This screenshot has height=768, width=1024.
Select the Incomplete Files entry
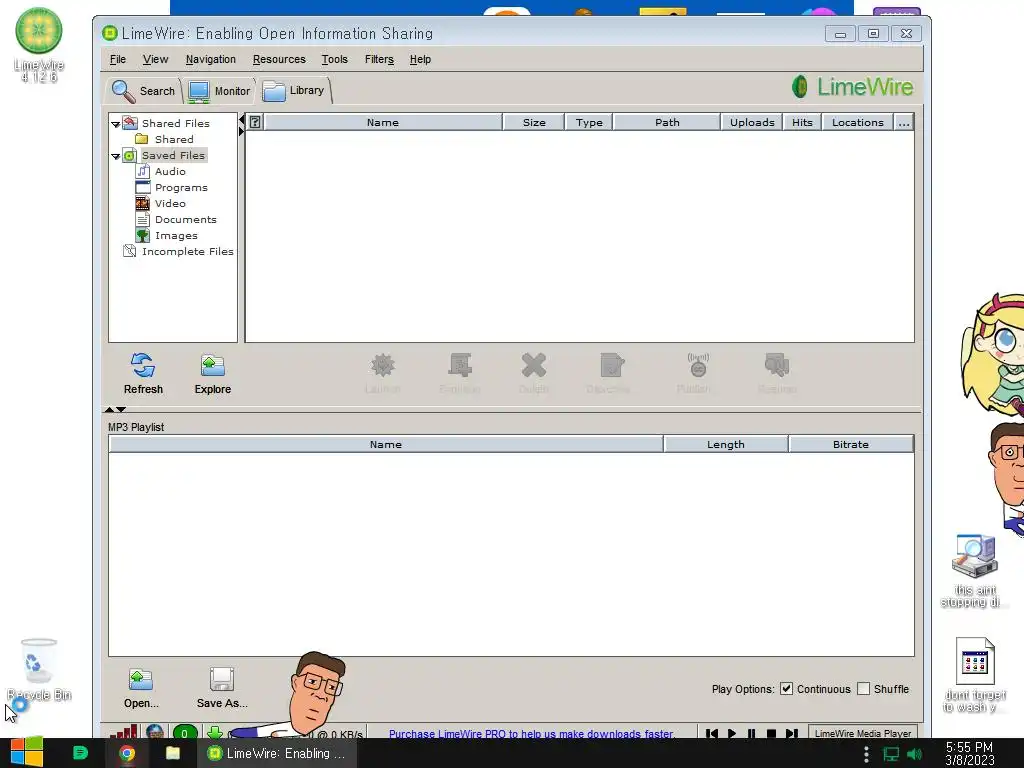178,251
